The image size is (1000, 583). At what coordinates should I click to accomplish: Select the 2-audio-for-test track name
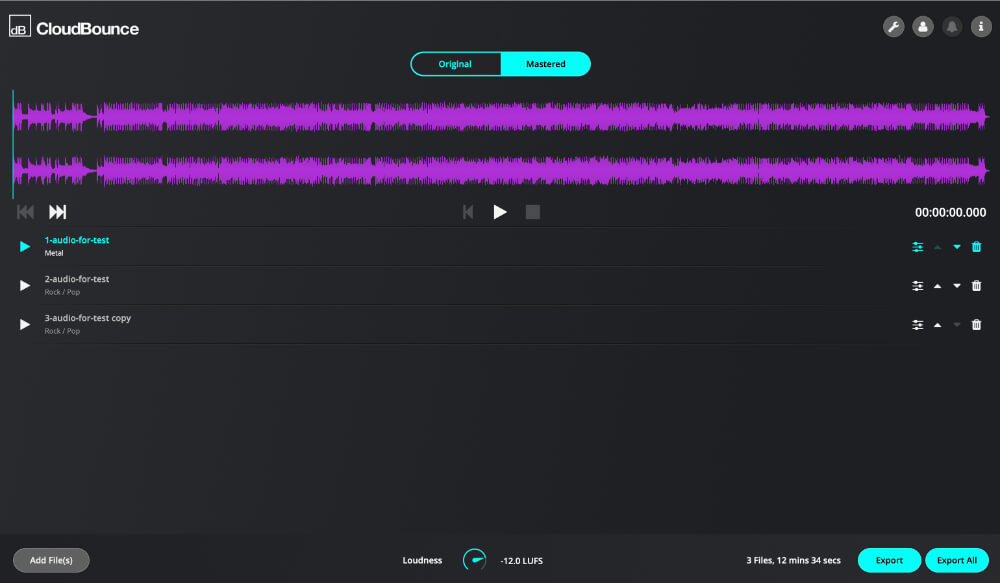77,279
